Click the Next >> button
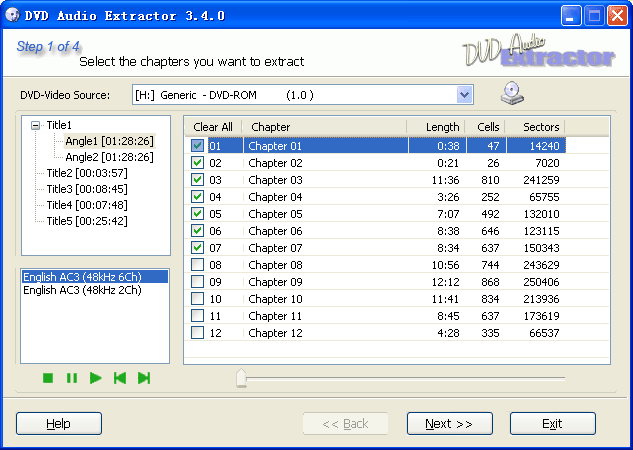 click(450, 423)
